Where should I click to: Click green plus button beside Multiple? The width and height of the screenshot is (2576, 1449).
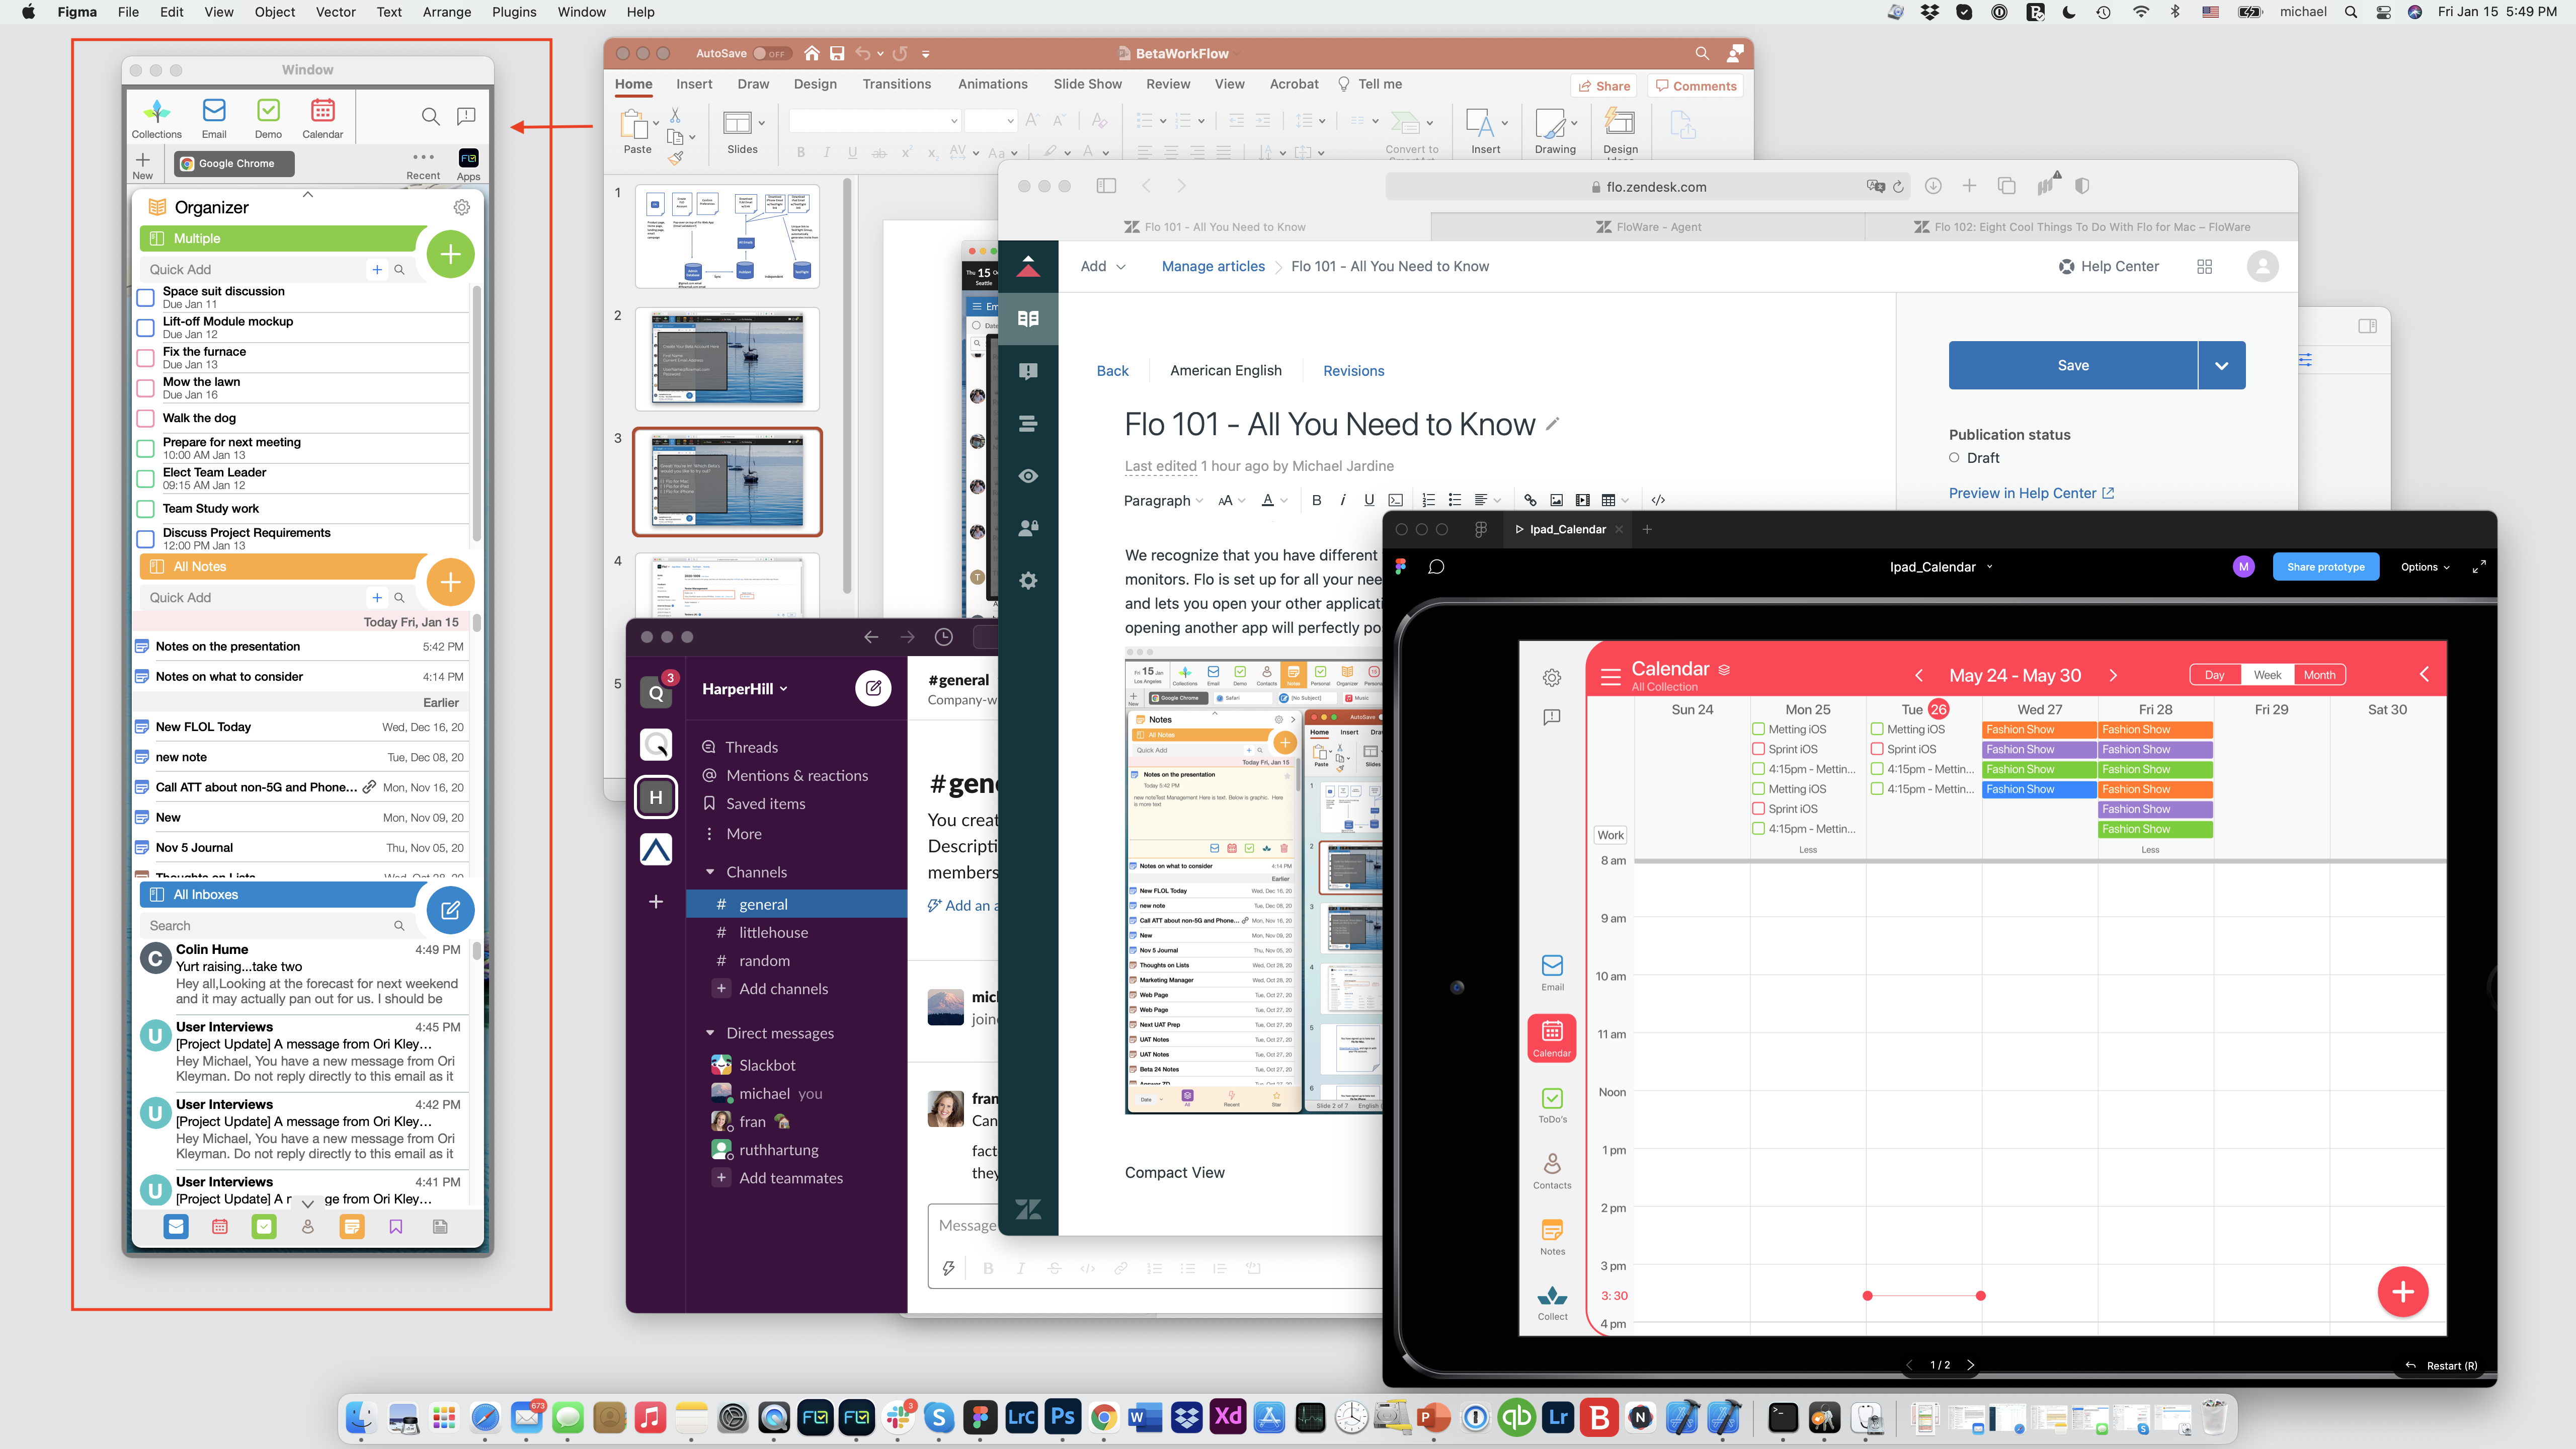pyautogui.click(x=451, y=254)
